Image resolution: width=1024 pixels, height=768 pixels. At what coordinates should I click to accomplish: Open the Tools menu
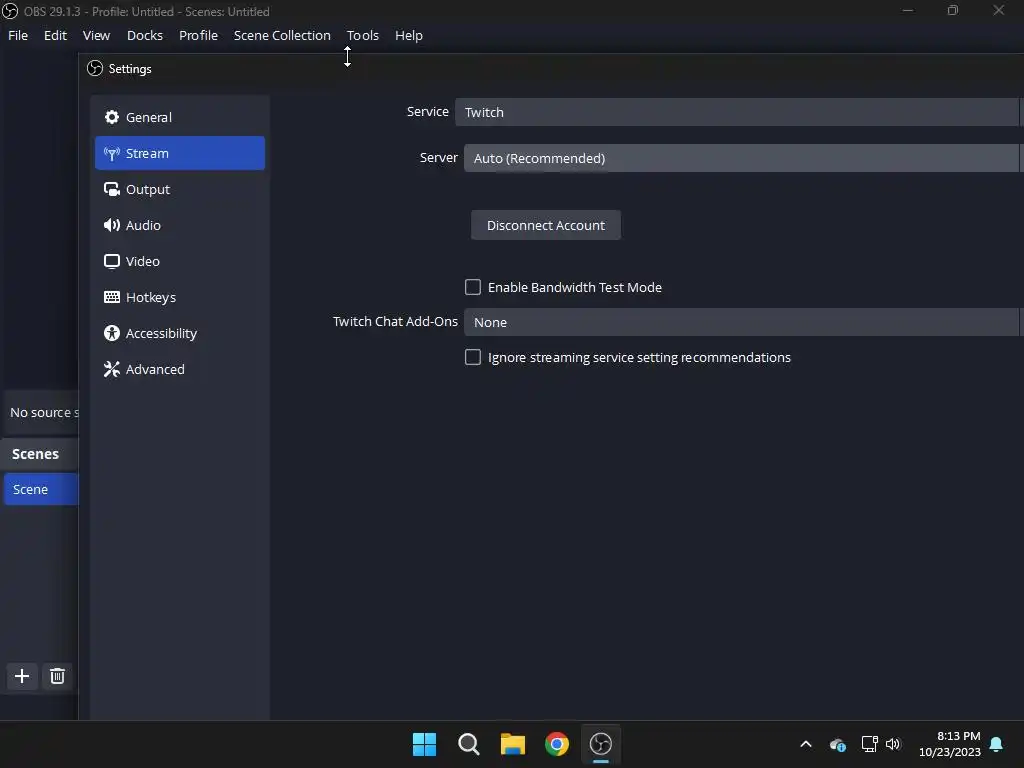tap(362, 35)
